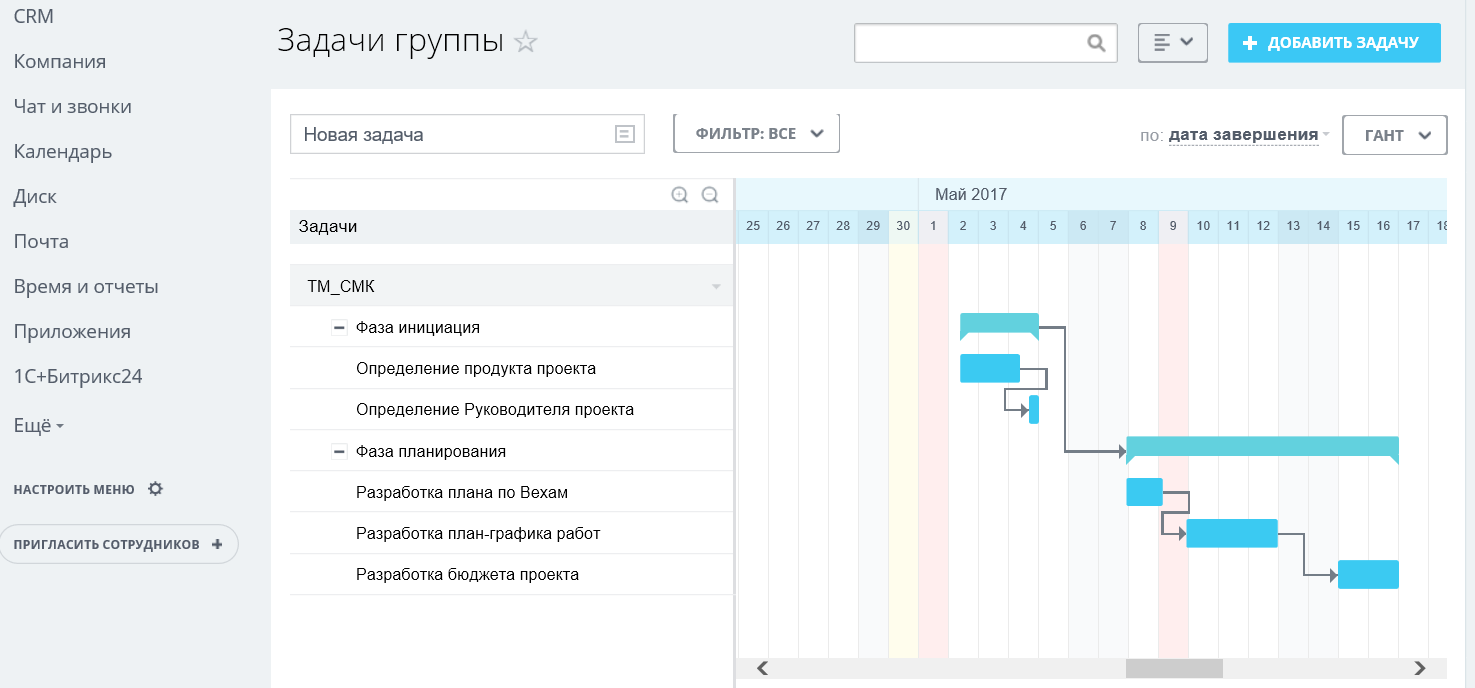Click the Добавить задачу button
Screen dimensions: 1475x688
[x=1333, y=43]
